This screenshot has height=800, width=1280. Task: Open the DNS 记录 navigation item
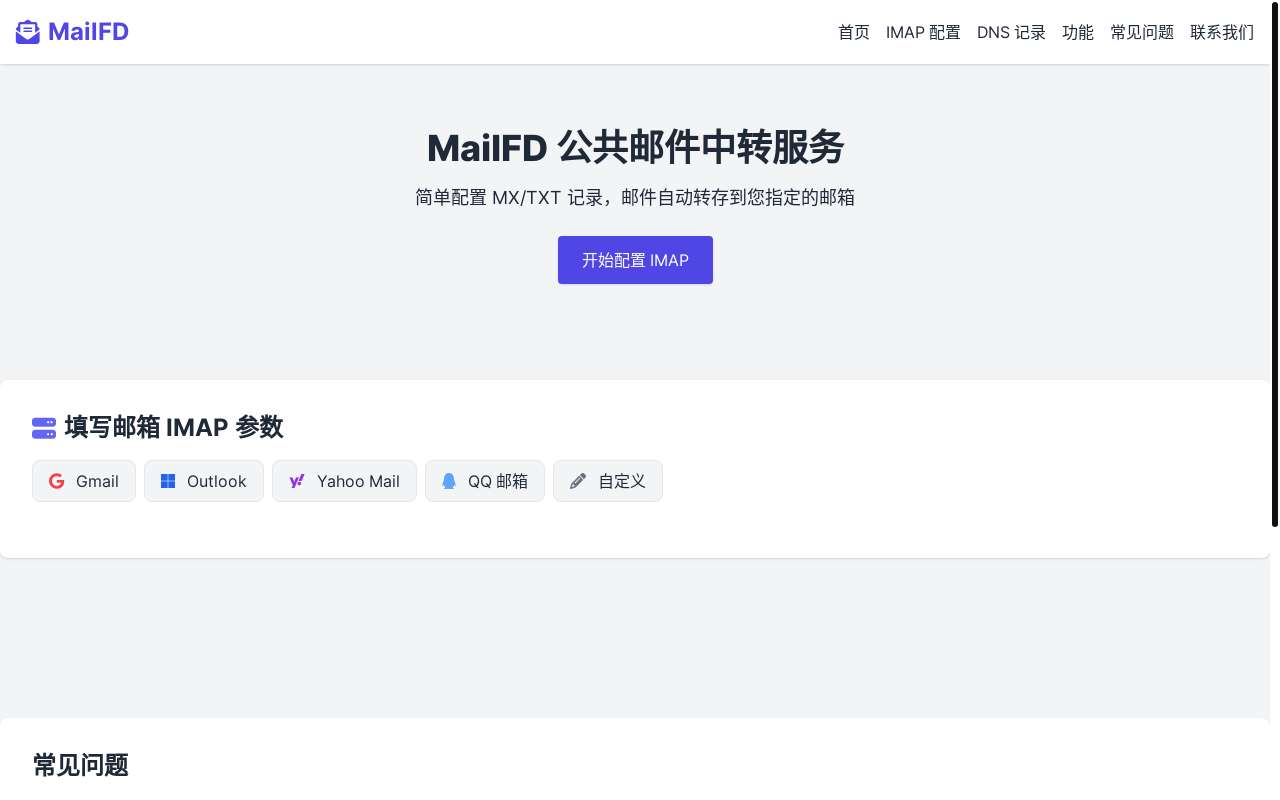pos(1011,32)
